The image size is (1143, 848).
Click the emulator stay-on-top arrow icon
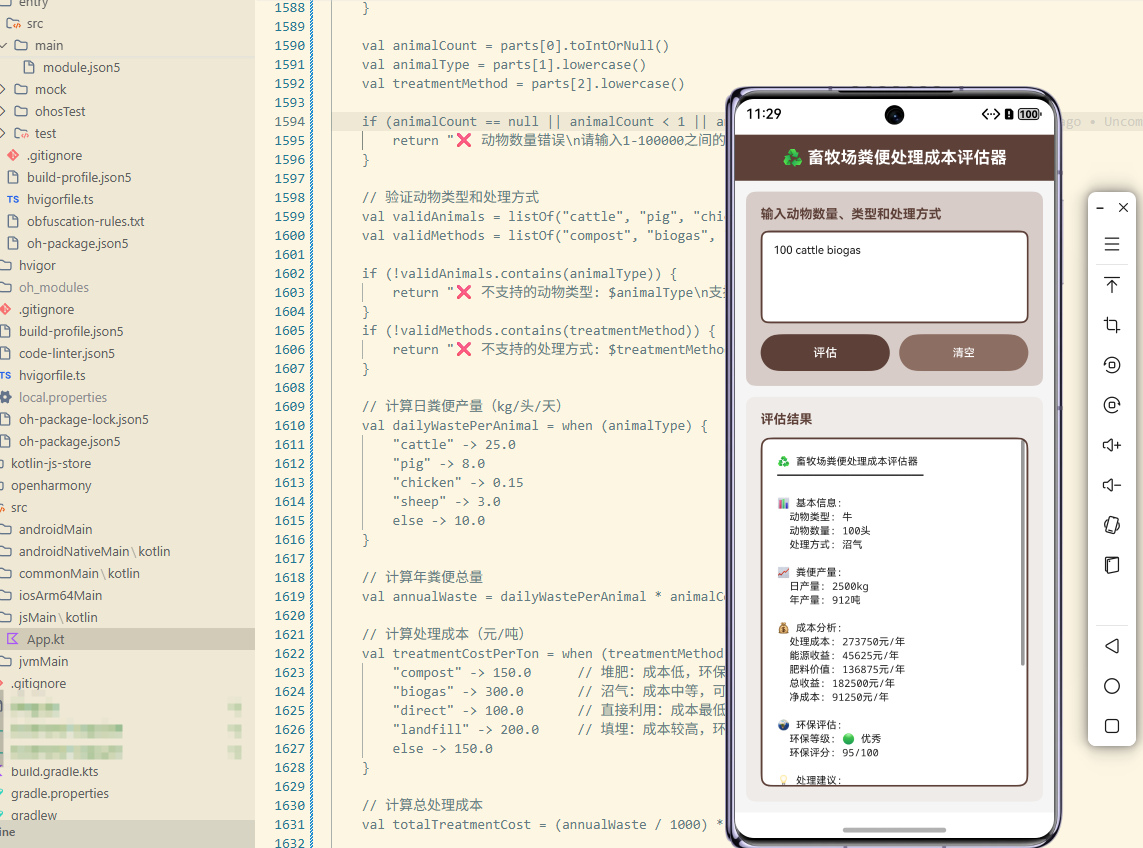pyautogui.click(x=1111, y=284)
